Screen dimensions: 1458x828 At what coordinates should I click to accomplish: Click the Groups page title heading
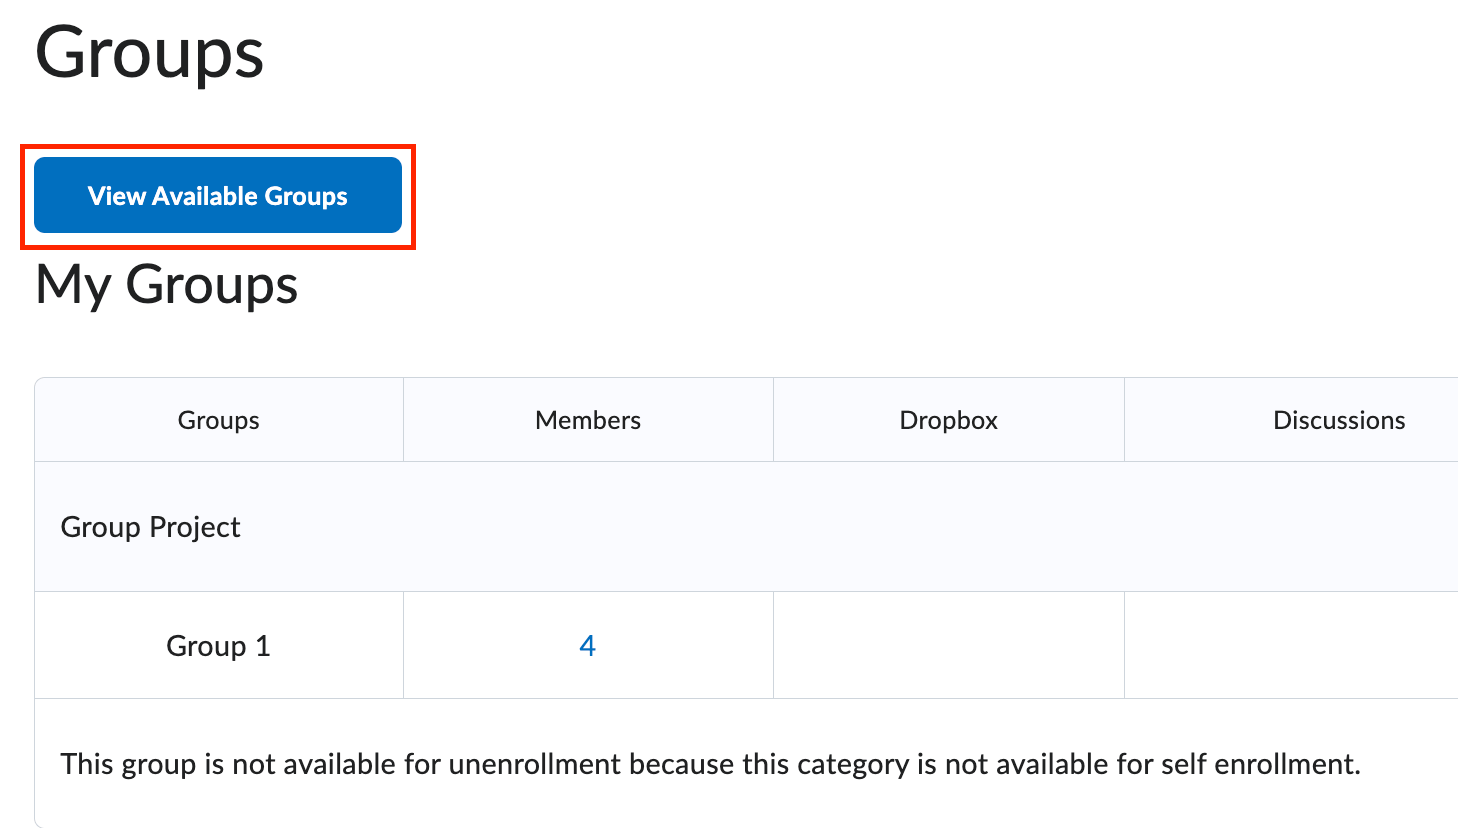150,53
